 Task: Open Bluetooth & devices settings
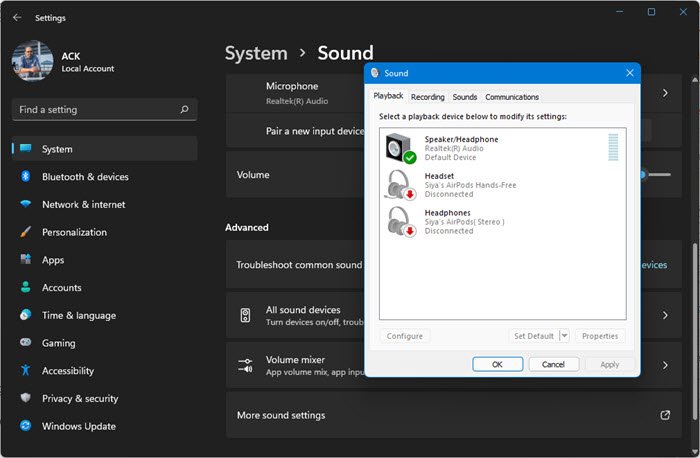[x=85, y=177]
